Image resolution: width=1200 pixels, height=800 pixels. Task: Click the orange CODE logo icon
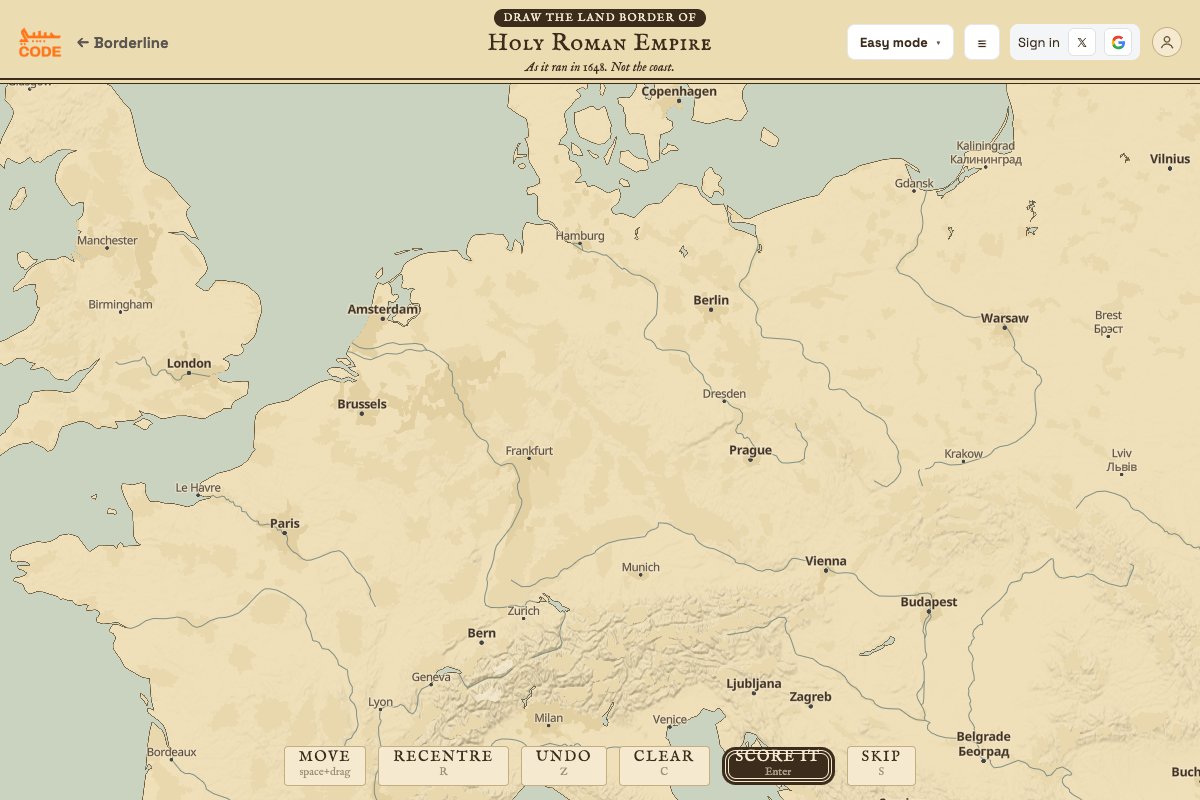[x=40, y=42]
